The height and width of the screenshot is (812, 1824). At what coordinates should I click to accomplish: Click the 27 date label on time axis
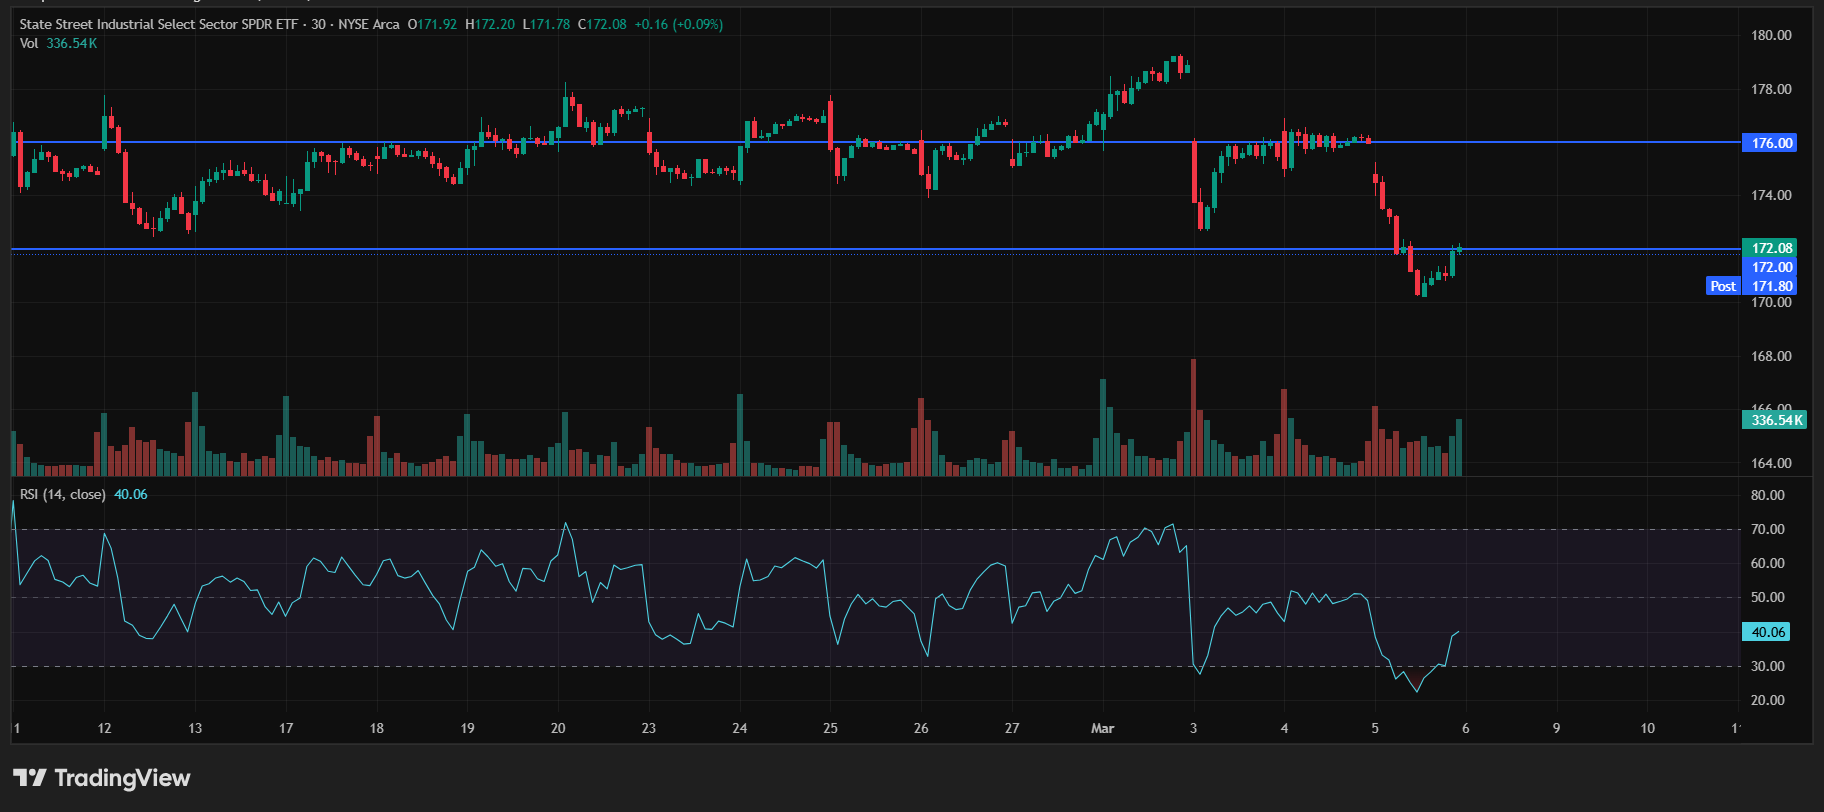[x=1012, y=728]
